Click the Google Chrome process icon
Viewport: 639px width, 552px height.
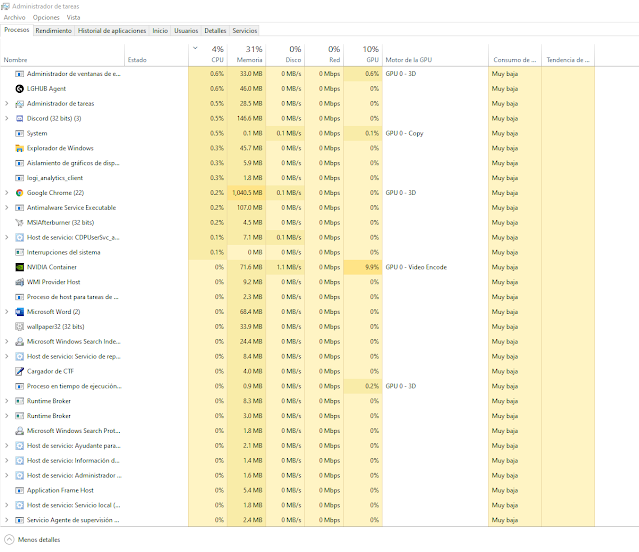click(19, 193)
